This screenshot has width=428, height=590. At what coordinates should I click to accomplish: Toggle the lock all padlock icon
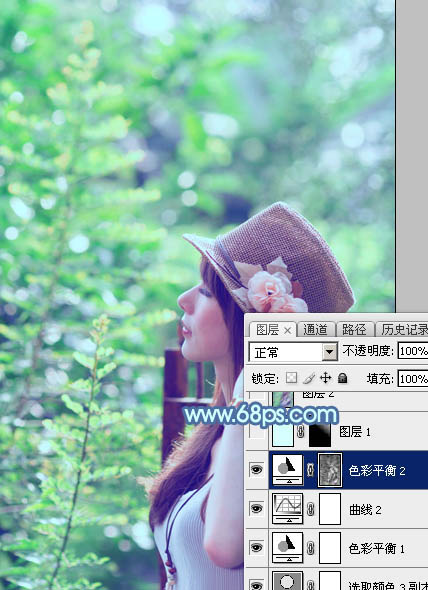point(343,378)
